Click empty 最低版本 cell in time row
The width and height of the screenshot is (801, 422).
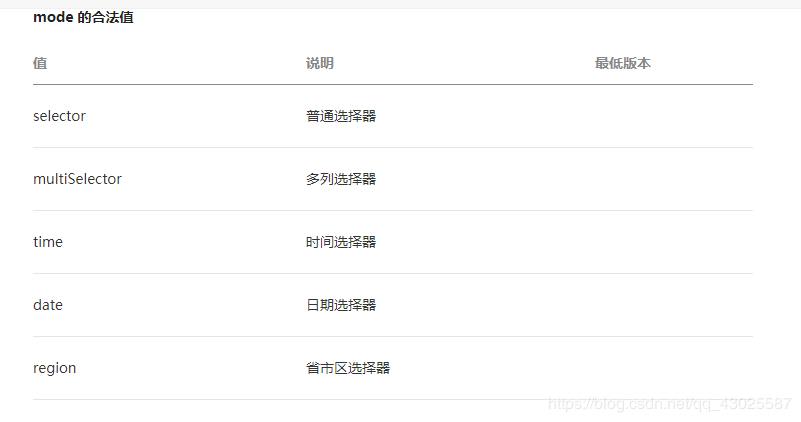(672, 242)
